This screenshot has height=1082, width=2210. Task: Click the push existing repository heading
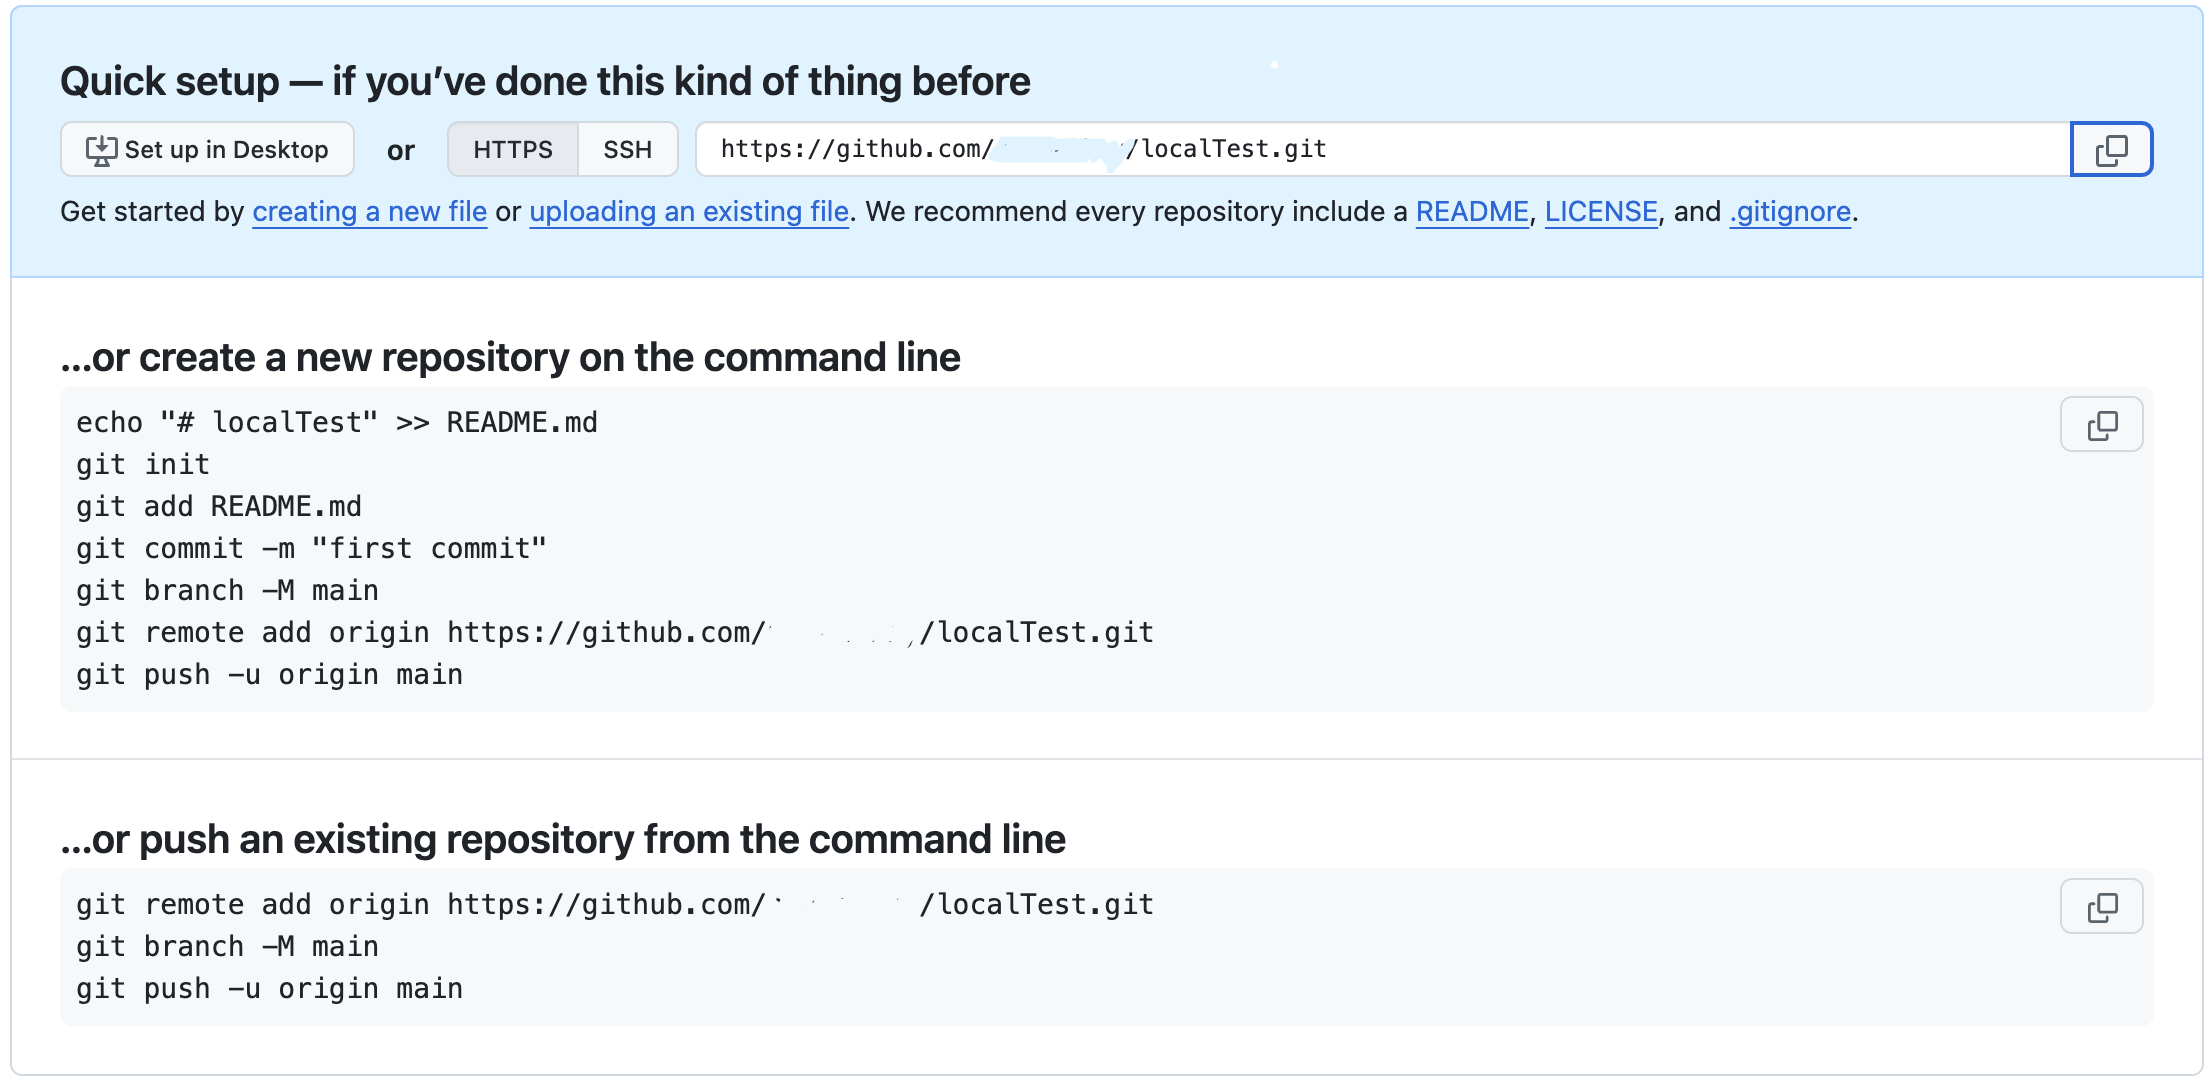pyautogui.click(x=562, y=840)
